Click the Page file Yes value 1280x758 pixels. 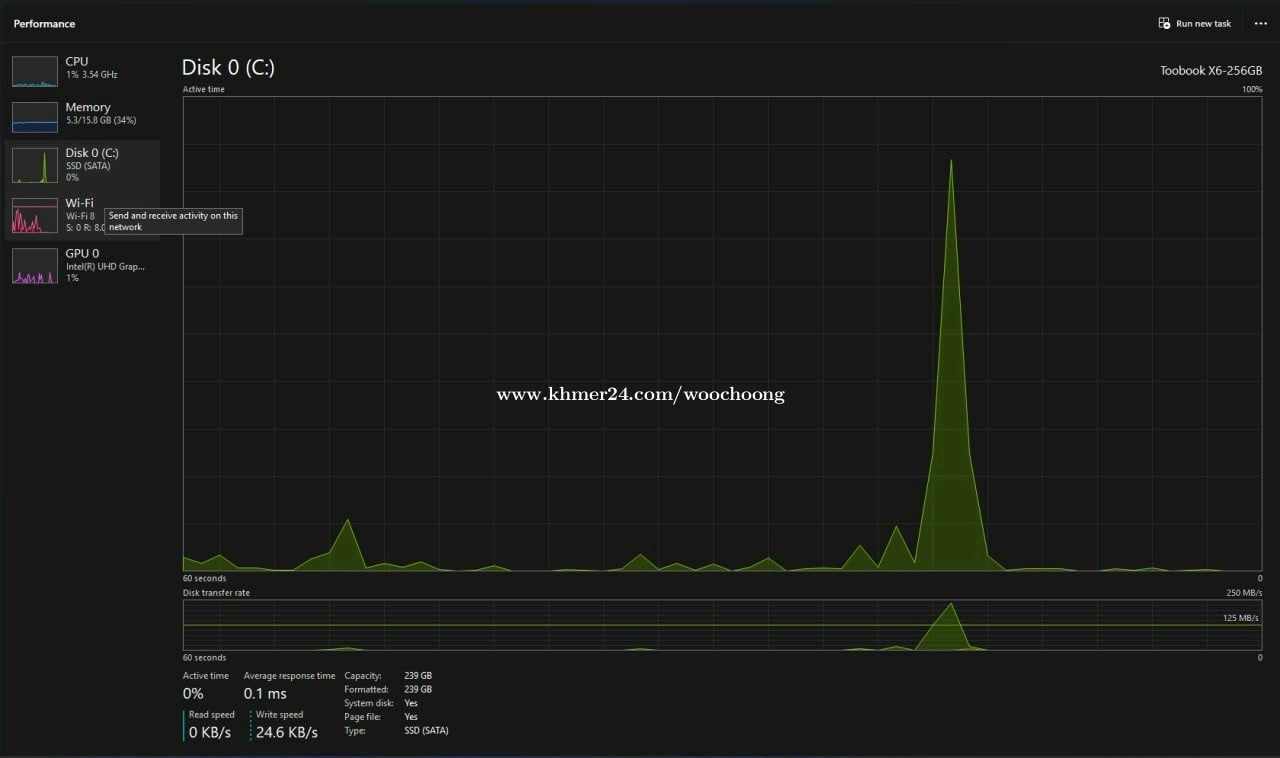[411, 717]
